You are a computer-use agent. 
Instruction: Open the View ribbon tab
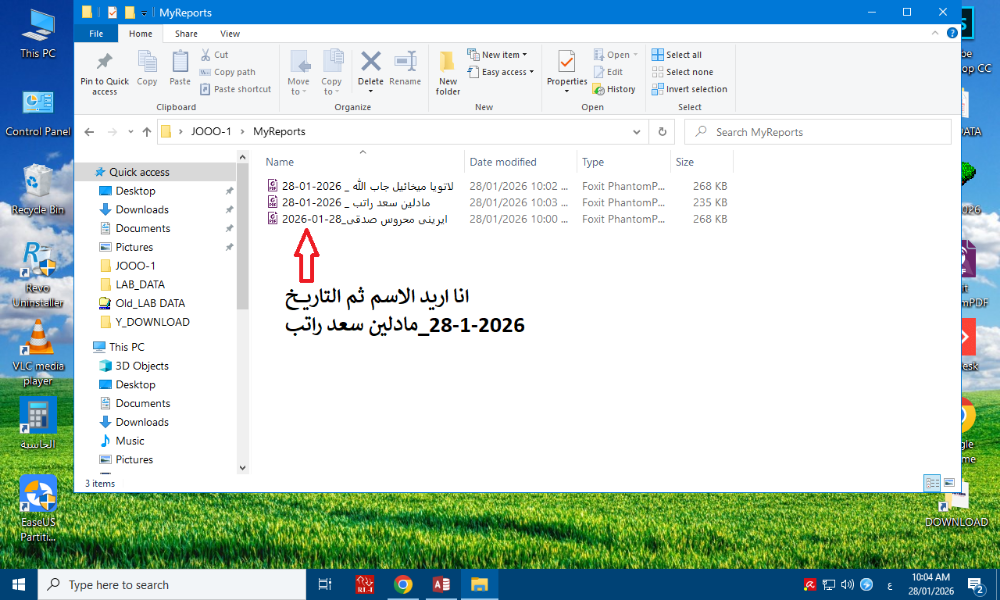(229, 33)
